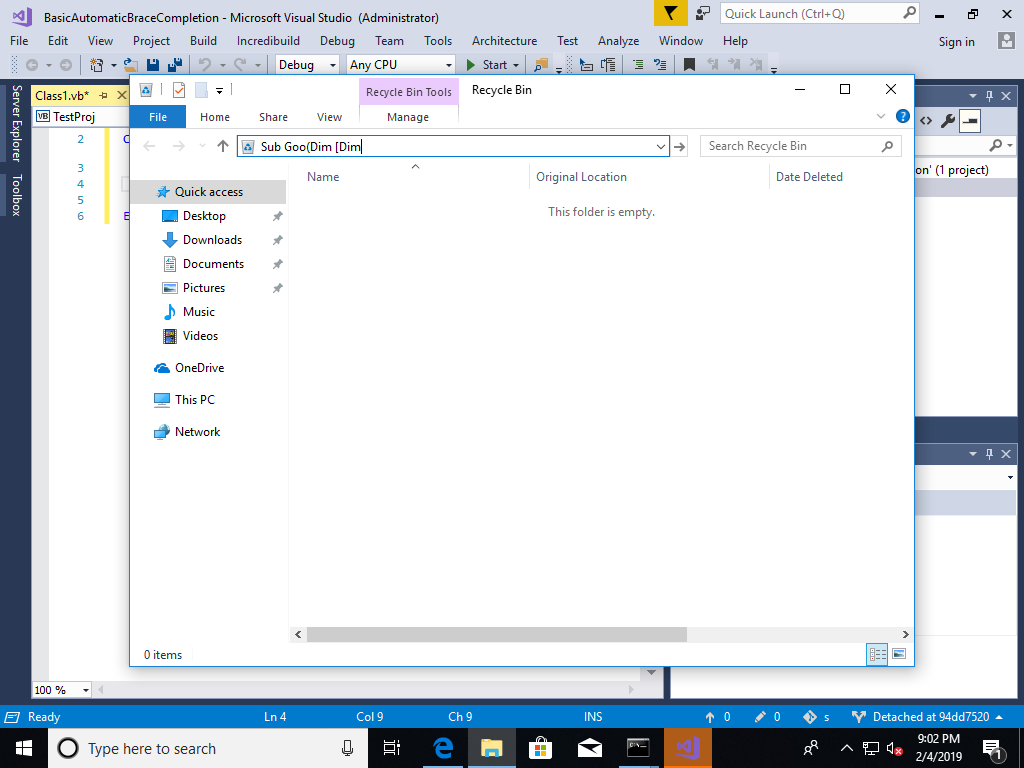Select Downloads in the navigation pane
This screenshot has width=1024, height=768.
tap(212, 240)
